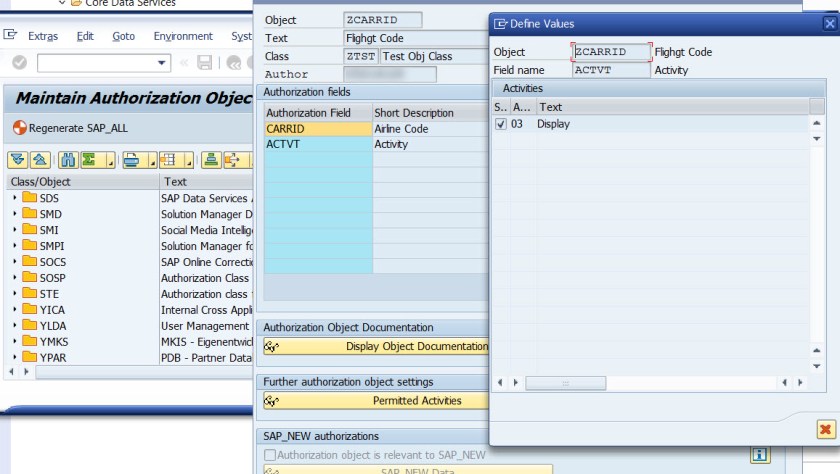Viewport: 840px width, 474px height.
Task: Open the Environment menu
Action: (183, 36)
